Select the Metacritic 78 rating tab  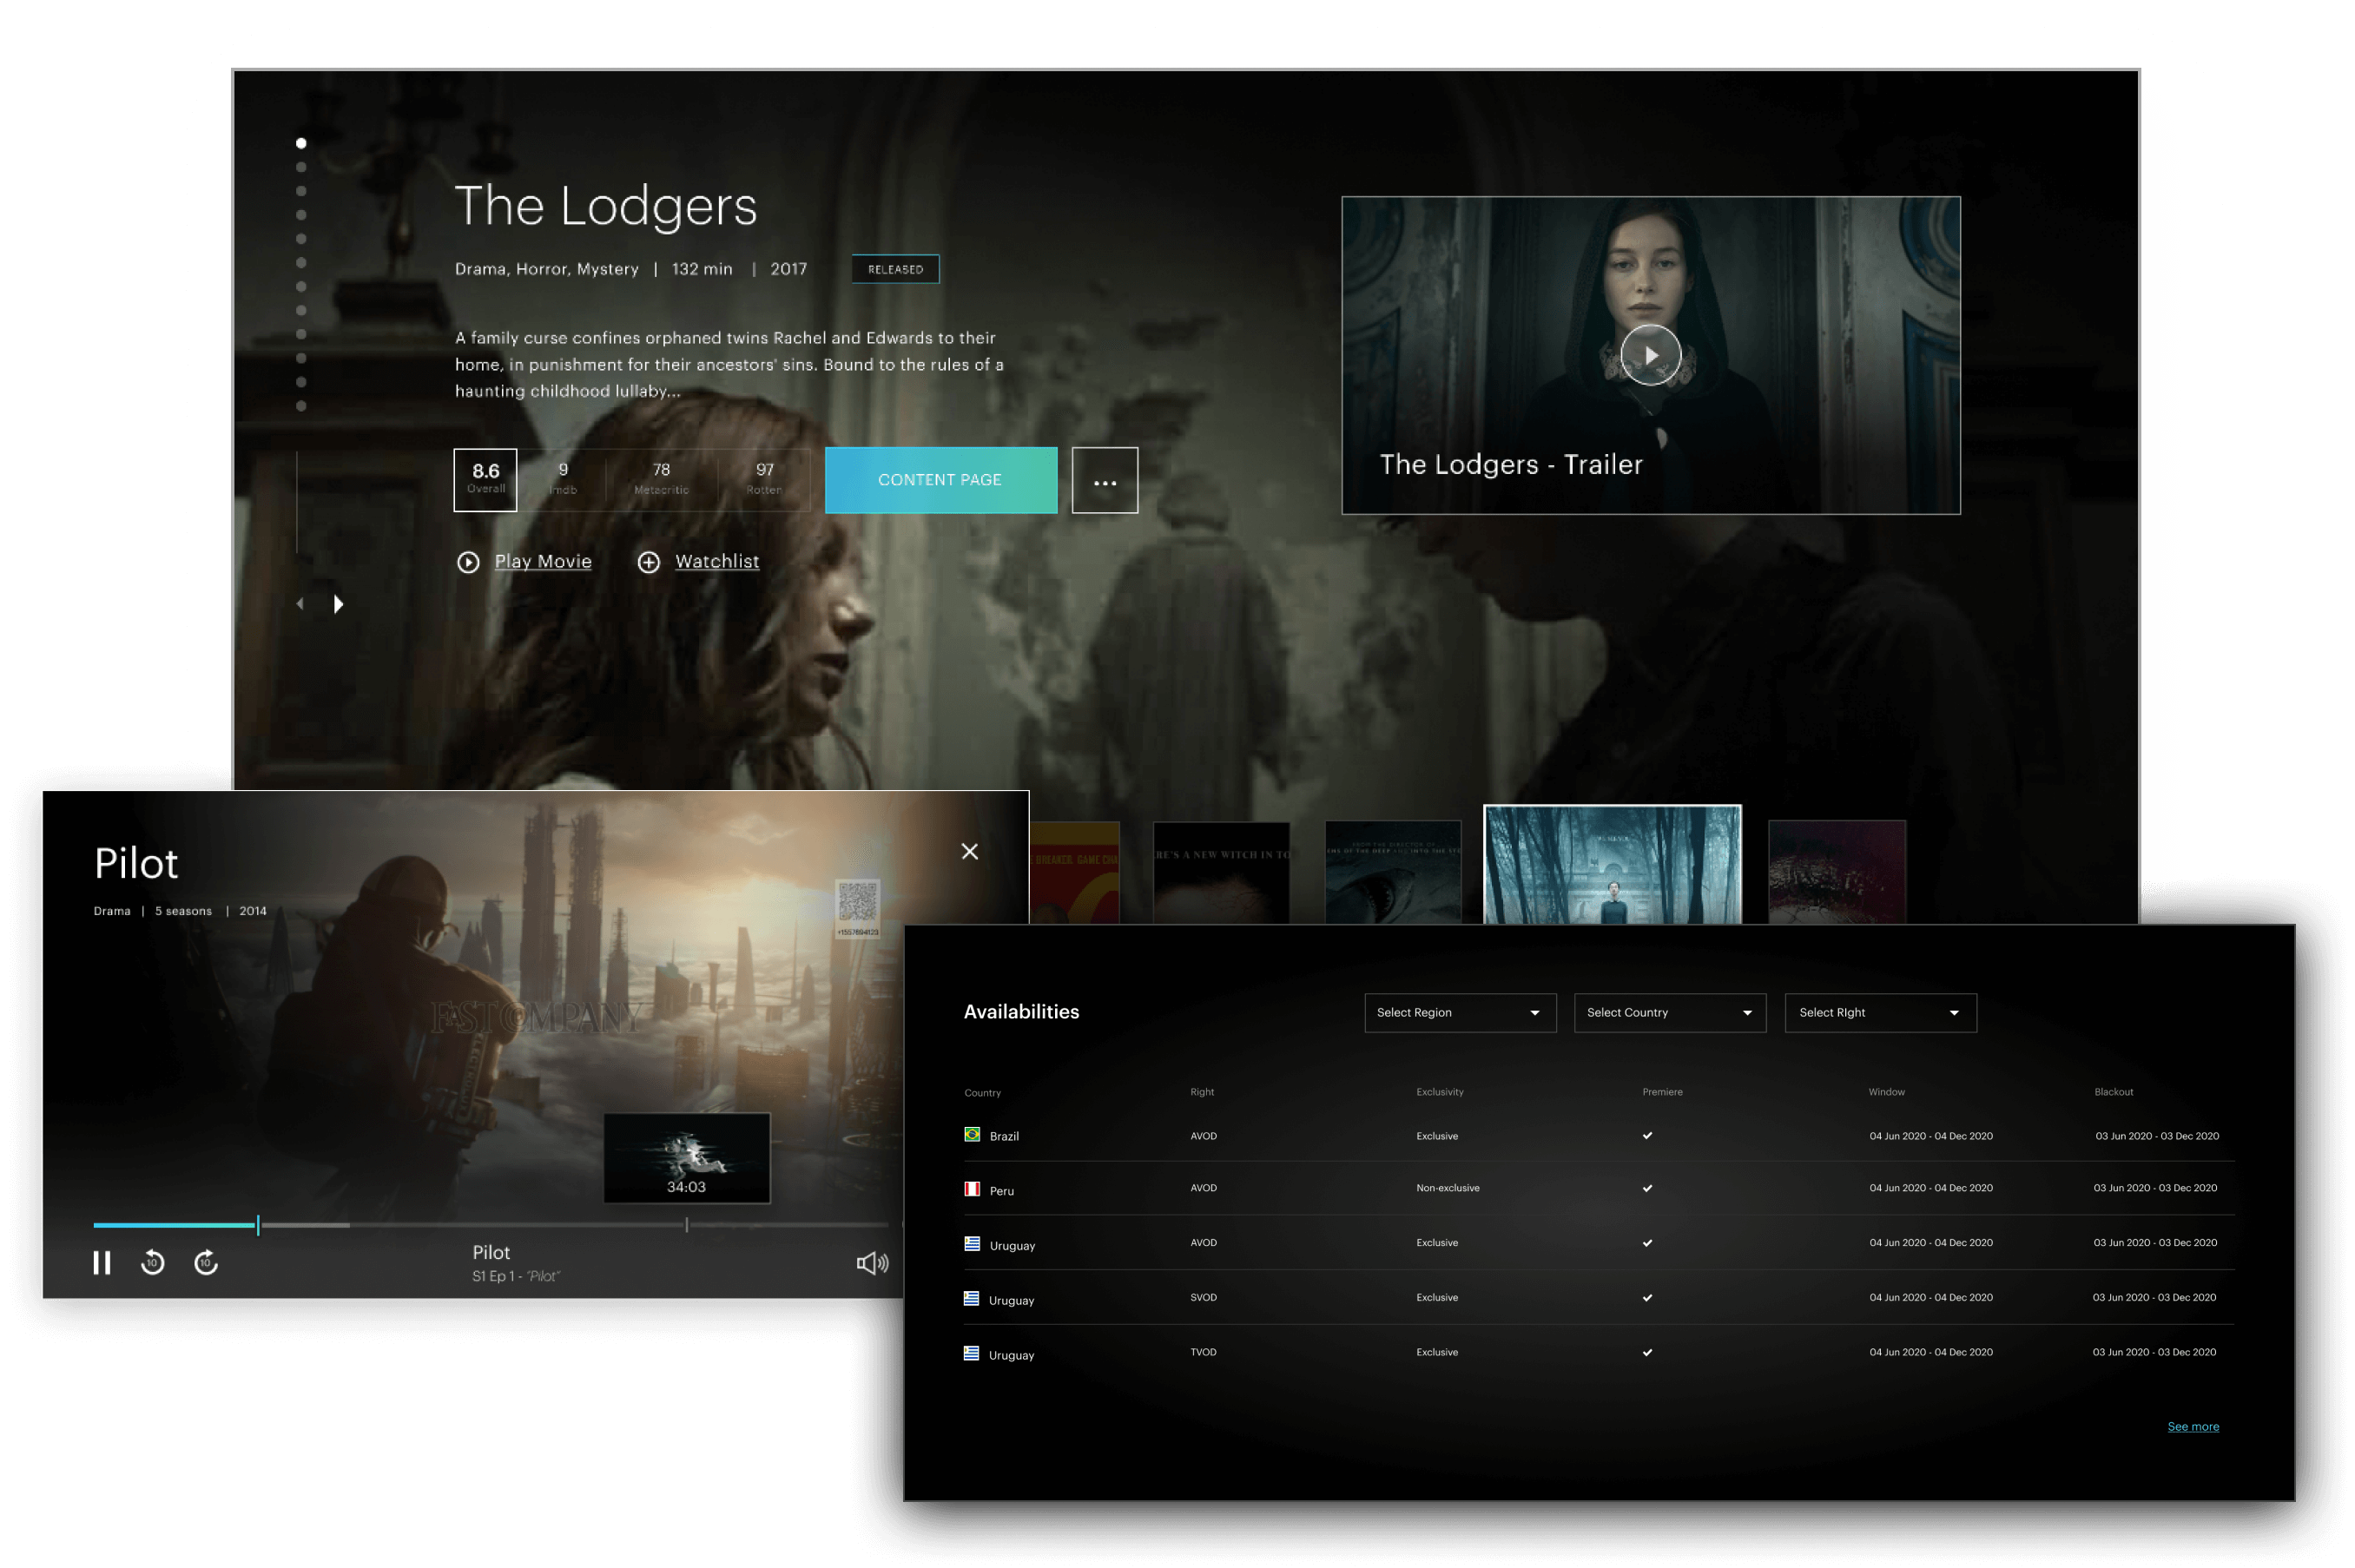tap(661, 480)
